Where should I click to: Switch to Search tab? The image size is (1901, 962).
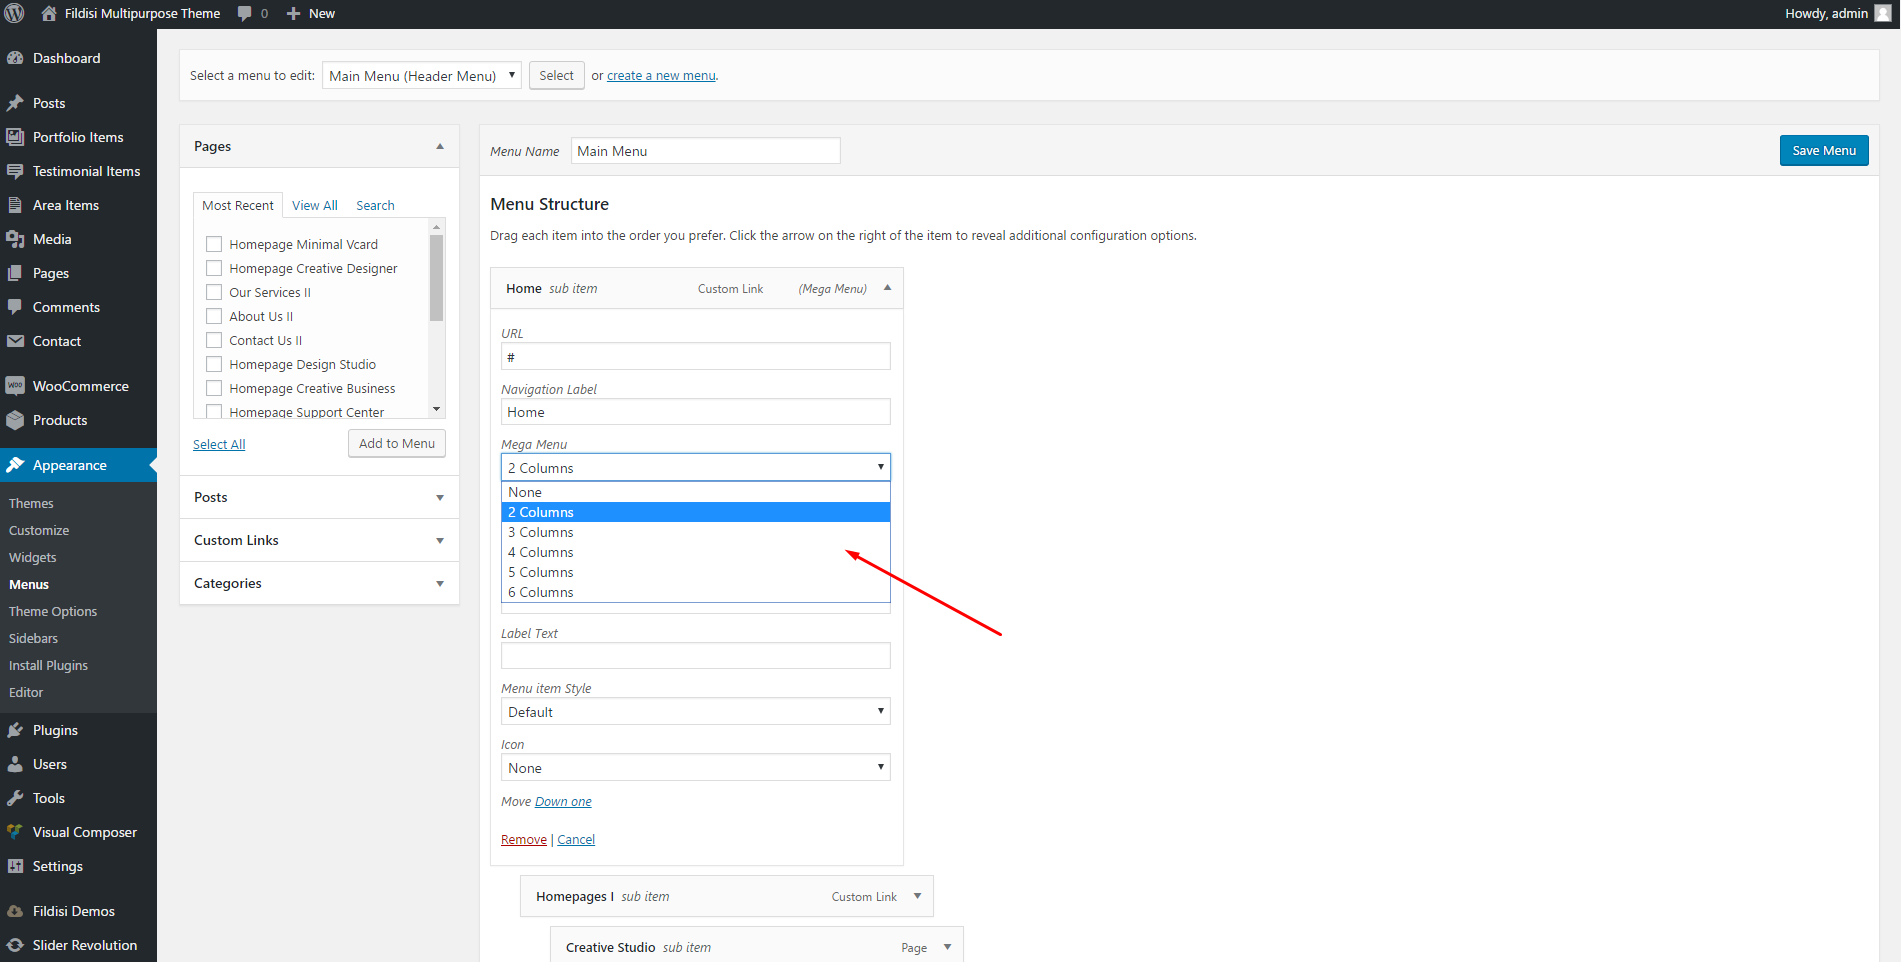pos(375,205)
